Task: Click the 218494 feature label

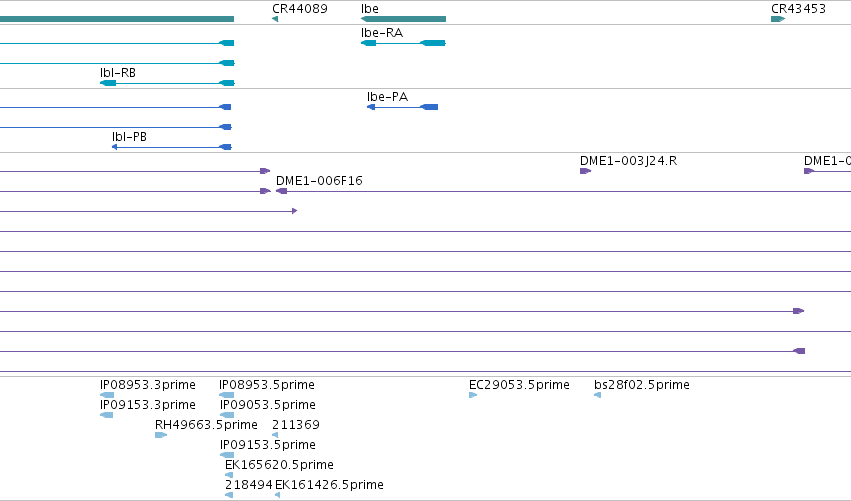Action: click(x=249, y=485)
